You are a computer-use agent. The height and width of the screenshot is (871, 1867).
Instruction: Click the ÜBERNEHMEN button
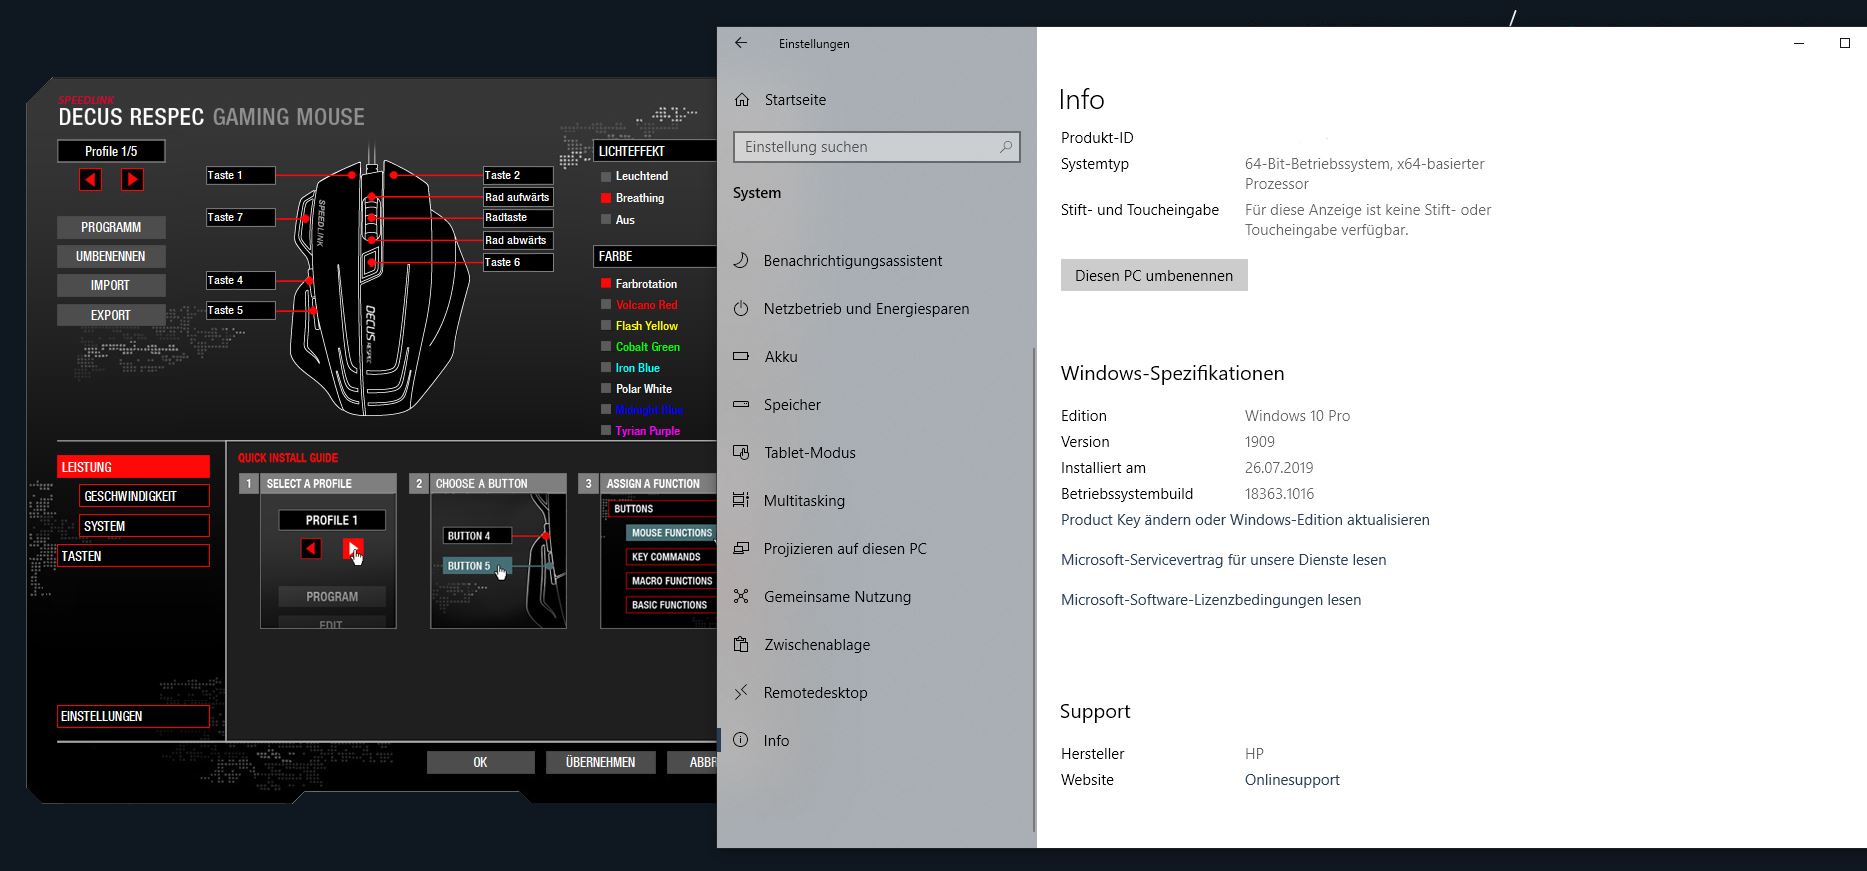click(600, 762)
